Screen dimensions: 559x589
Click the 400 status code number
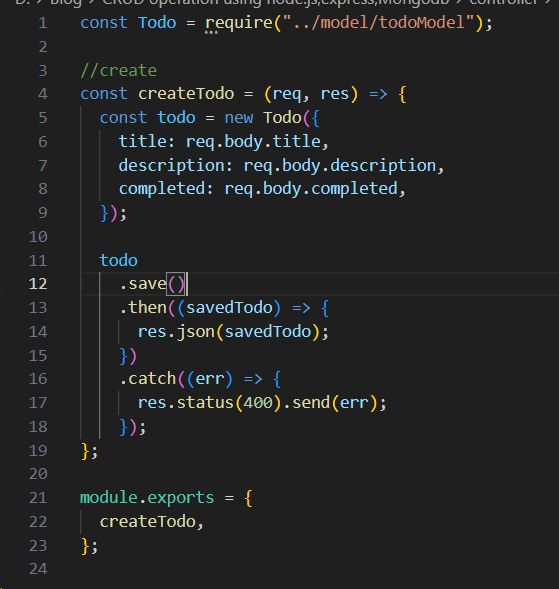(258, 403)
